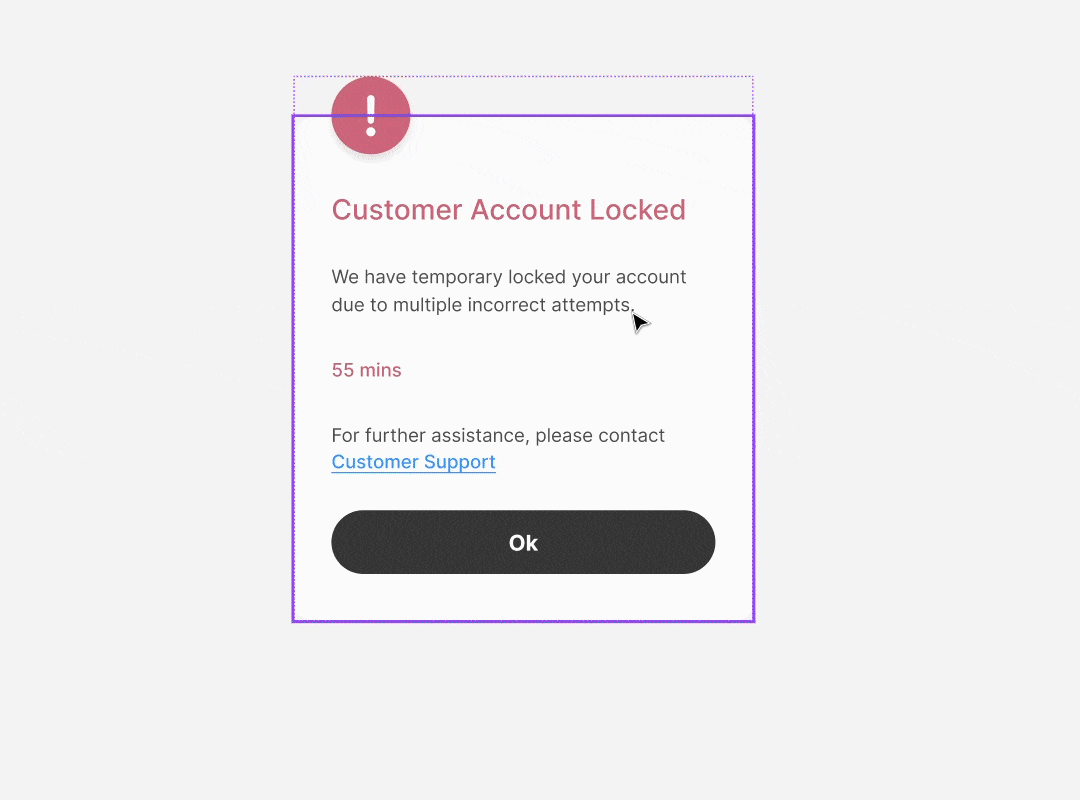Open the Customer Support link

tap(413, 462)
